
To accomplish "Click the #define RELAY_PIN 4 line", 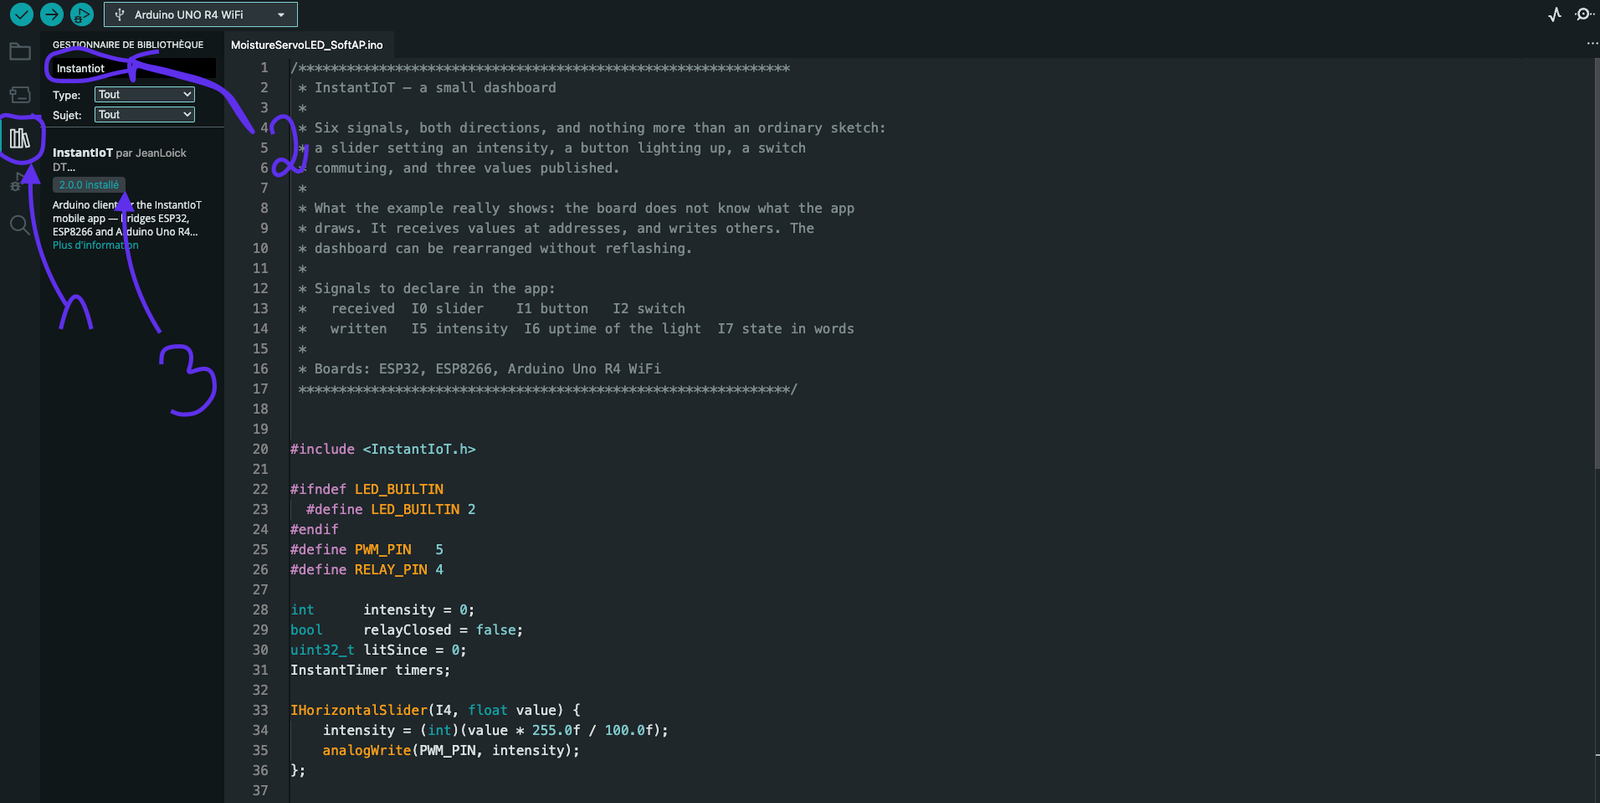I will point(367,569).
